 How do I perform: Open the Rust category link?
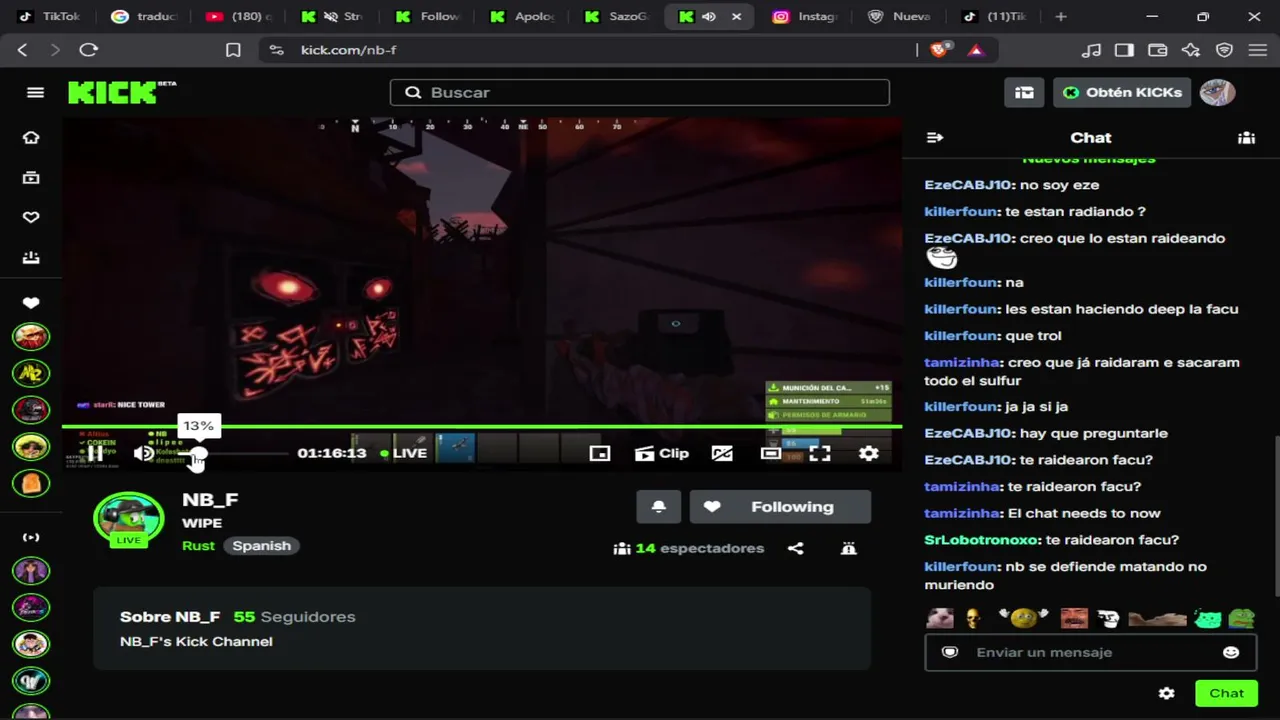point(198,546)
